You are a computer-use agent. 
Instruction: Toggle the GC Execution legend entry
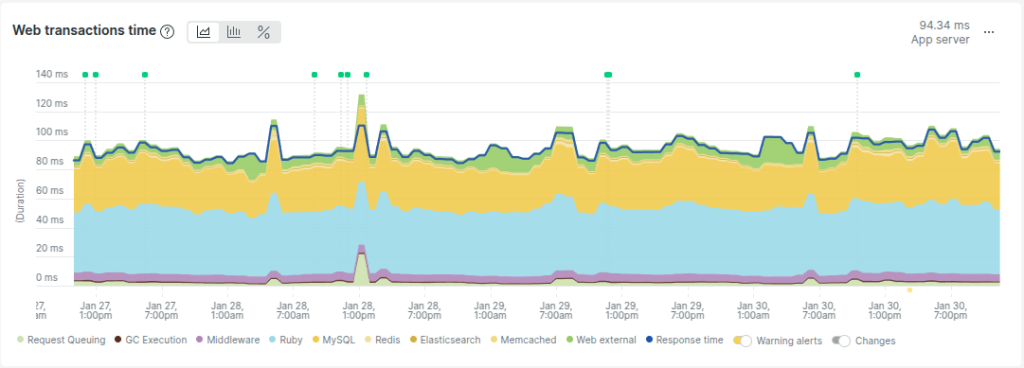click(x=151, y=340)
